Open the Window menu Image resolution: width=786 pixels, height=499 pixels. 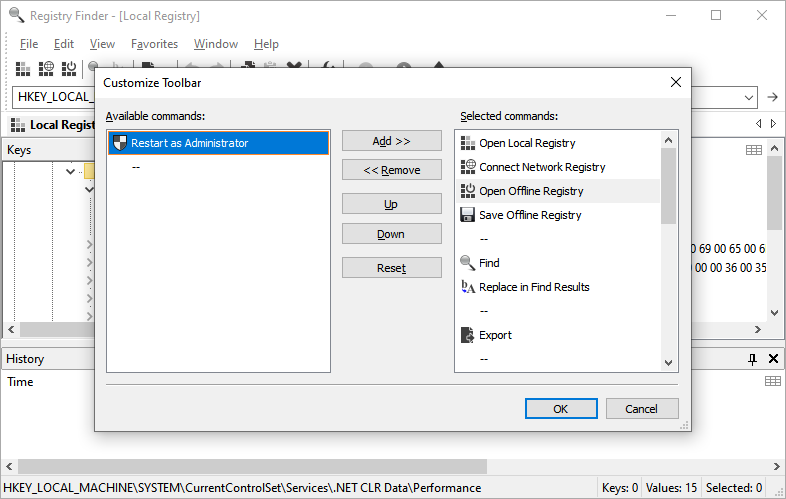click(216, 44)
